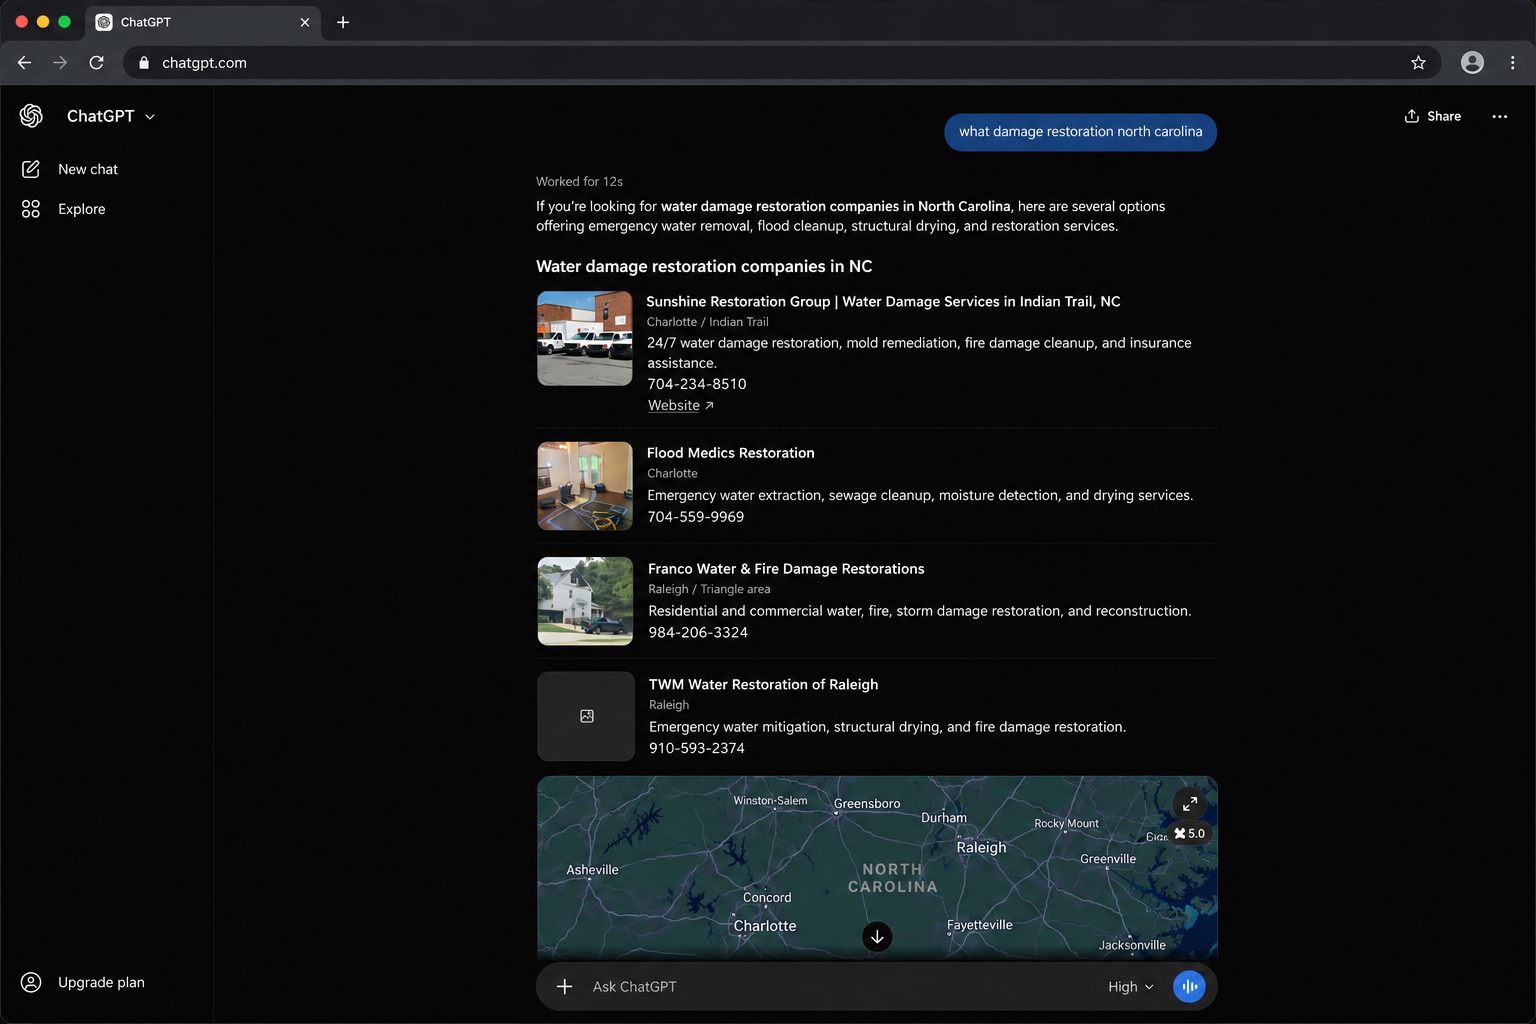Click the Worked for 12s label
1536x1024 pixels.
click(579, 181)
